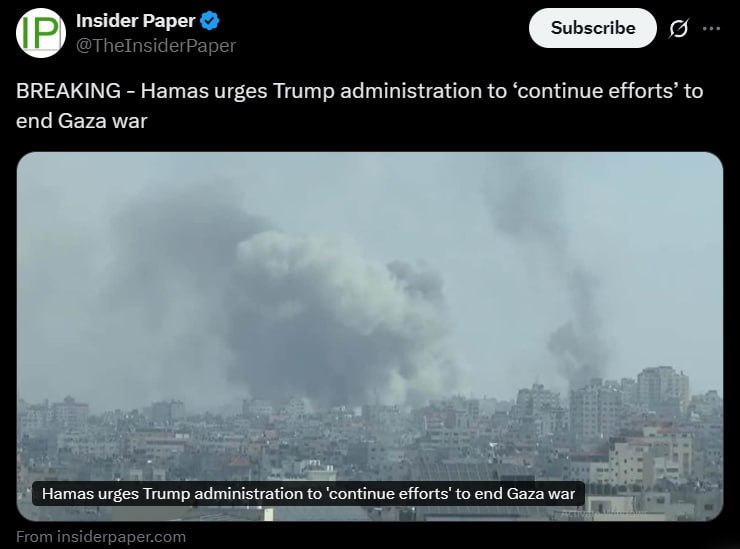Image resolution: width=740 pixels, height=549 pixels.
Task: Open the Insider Paper profile avatar
Action: [41, 33]
